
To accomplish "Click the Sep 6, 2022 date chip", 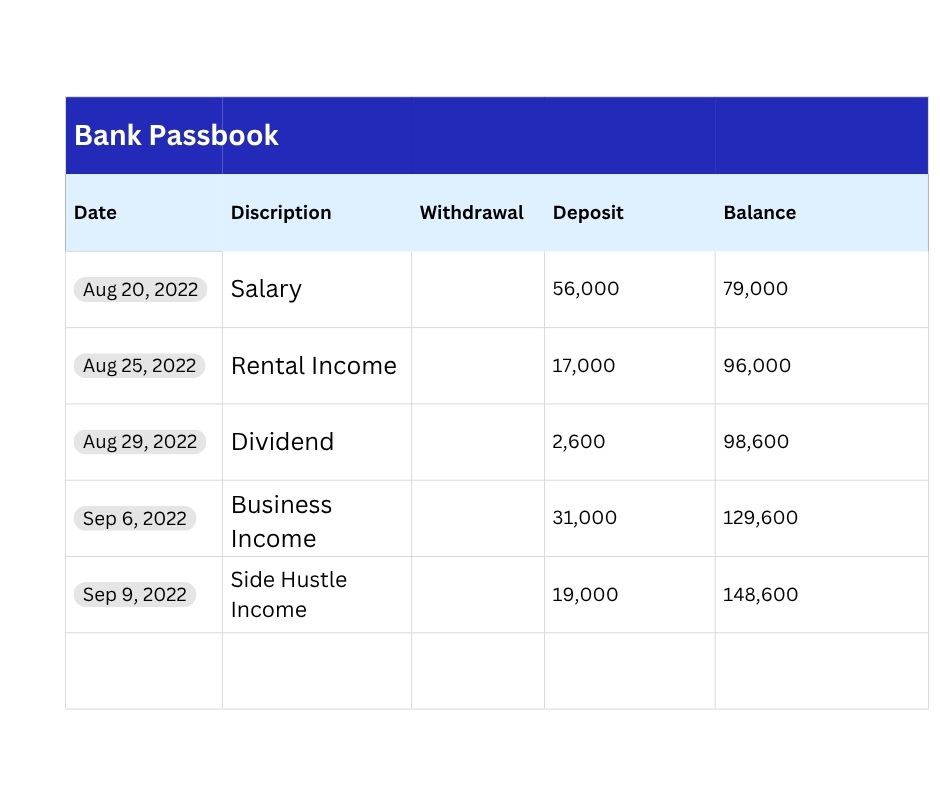I will coord(134,519).
